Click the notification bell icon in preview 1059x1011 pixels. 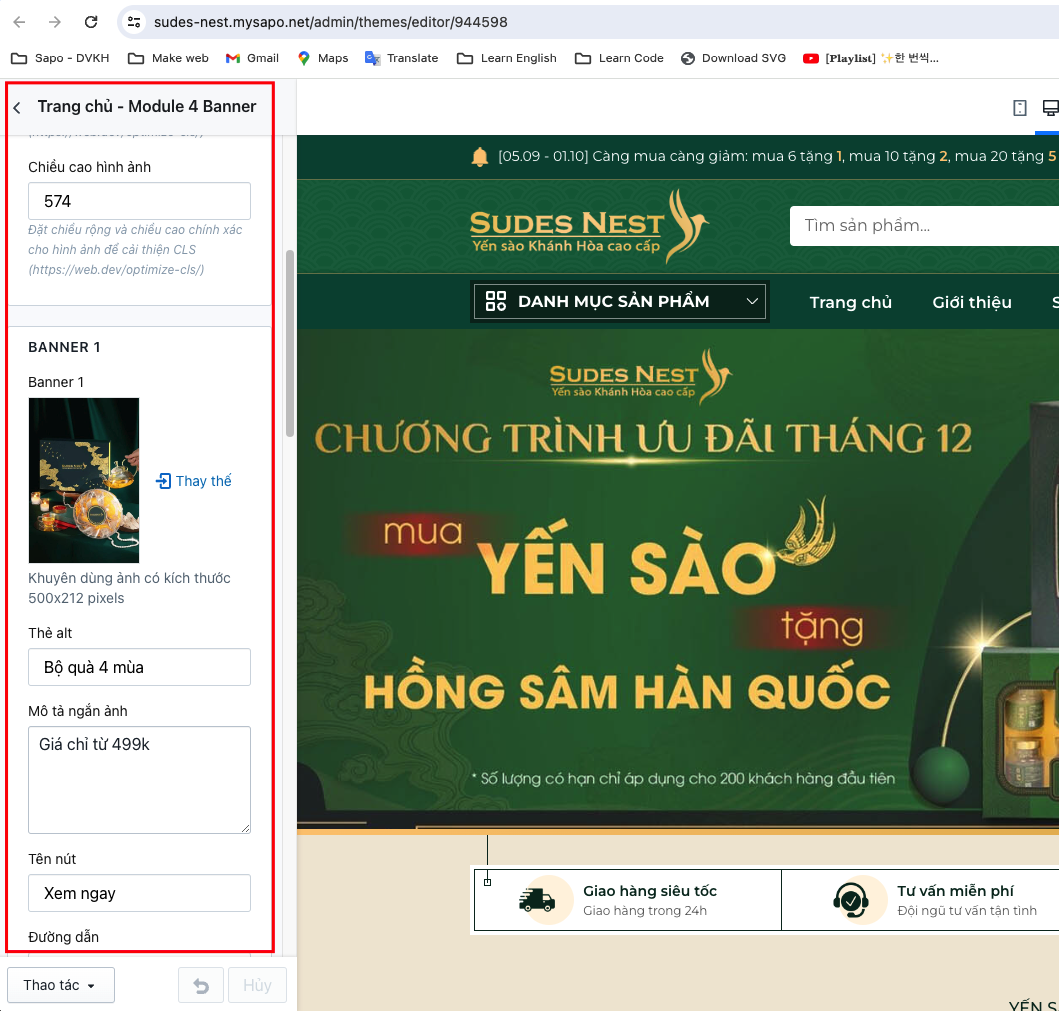(x=480, y=157)
